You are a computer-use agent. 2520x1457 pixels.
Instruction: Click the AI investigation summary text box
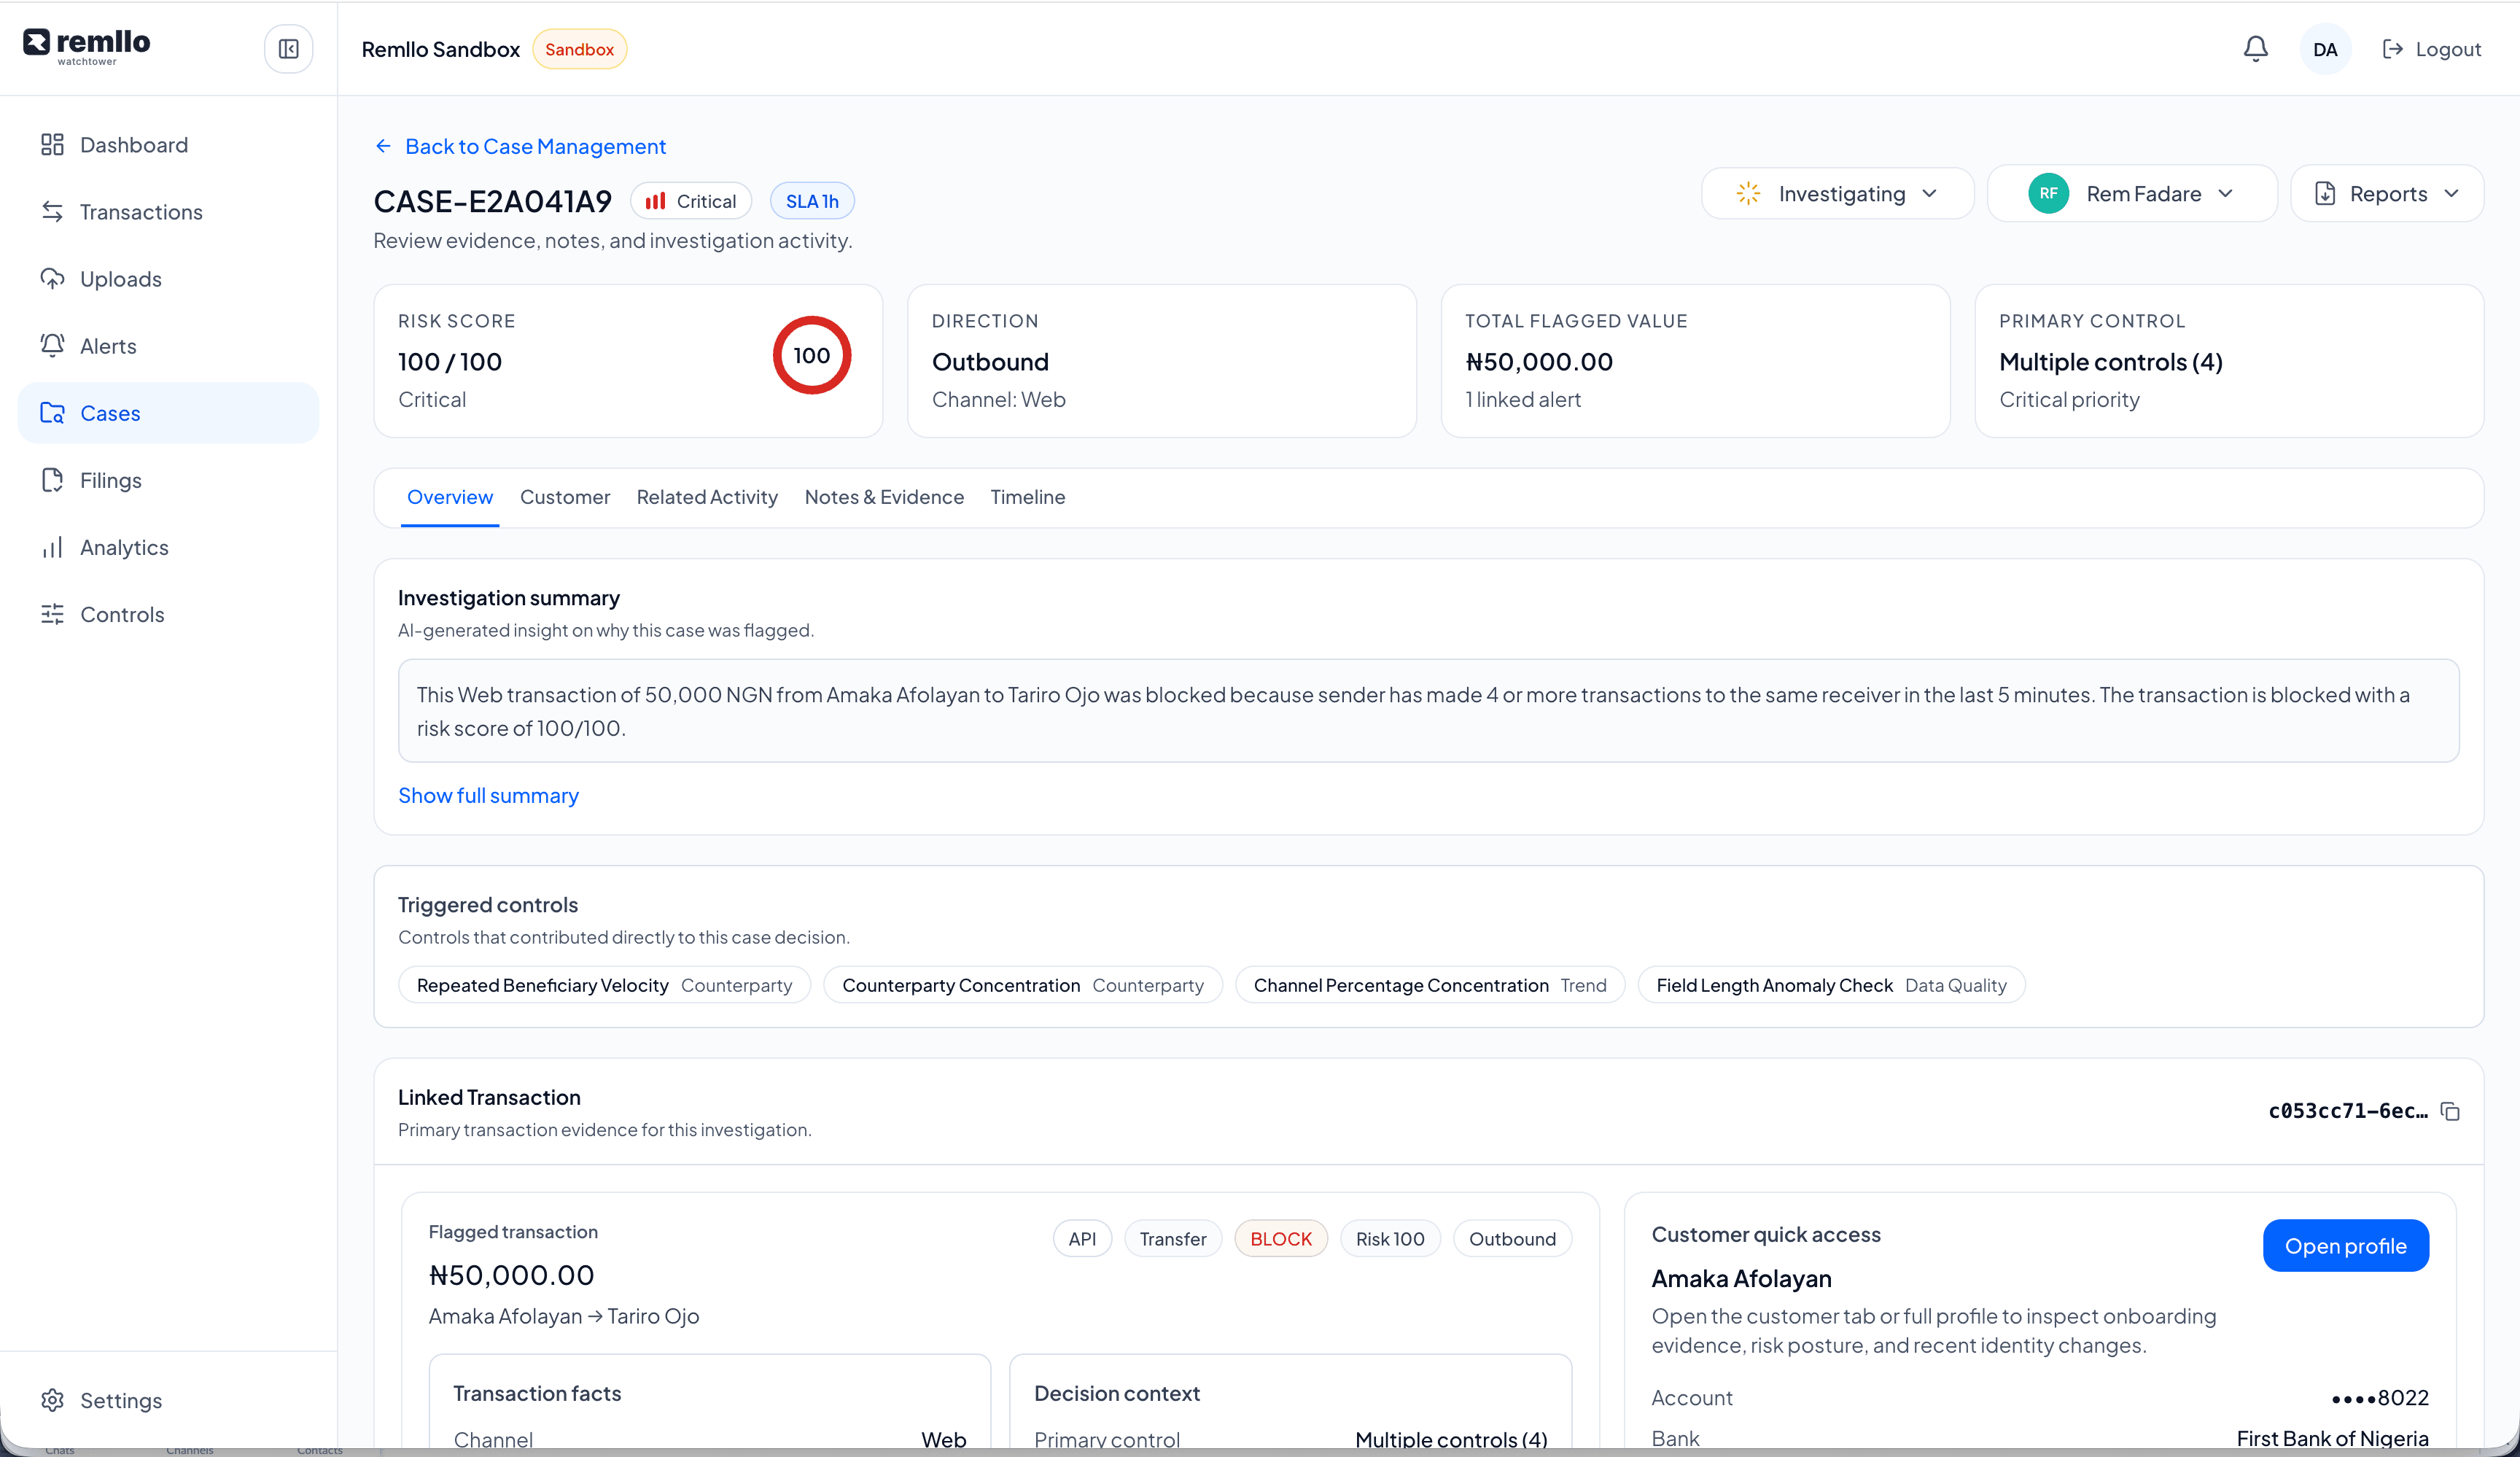(1428, 710)
